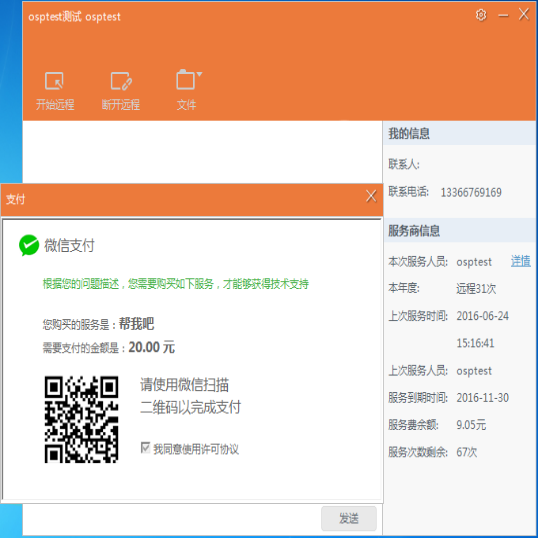Image resolution: width=538 pixels, height=538 pixels.
Task: Open the 我同意使用许可协议 agreement text
Action: 196,449
